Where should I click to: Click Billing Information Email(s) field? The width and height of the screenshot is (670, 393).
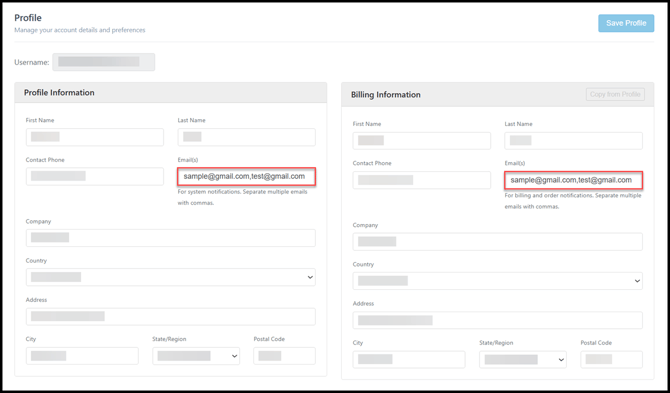pyautogui.click(x=573, y=180)
